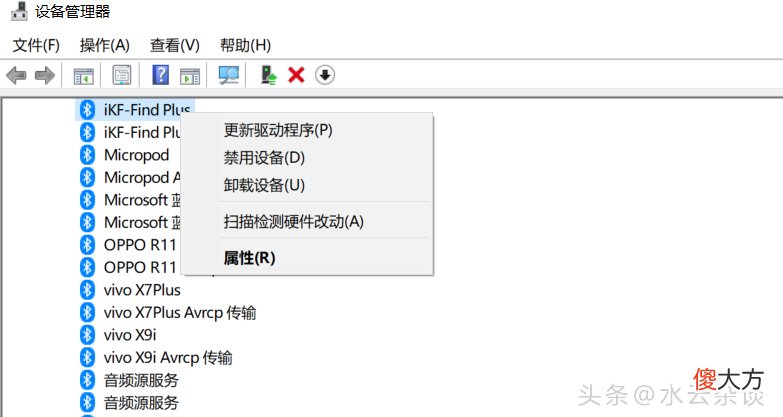The height and width of the screenshot is (417, 783).
Task: Click the Bluetooth icon beside vivo X7Plus Avrcp 传输
Action: click(87, 313)
